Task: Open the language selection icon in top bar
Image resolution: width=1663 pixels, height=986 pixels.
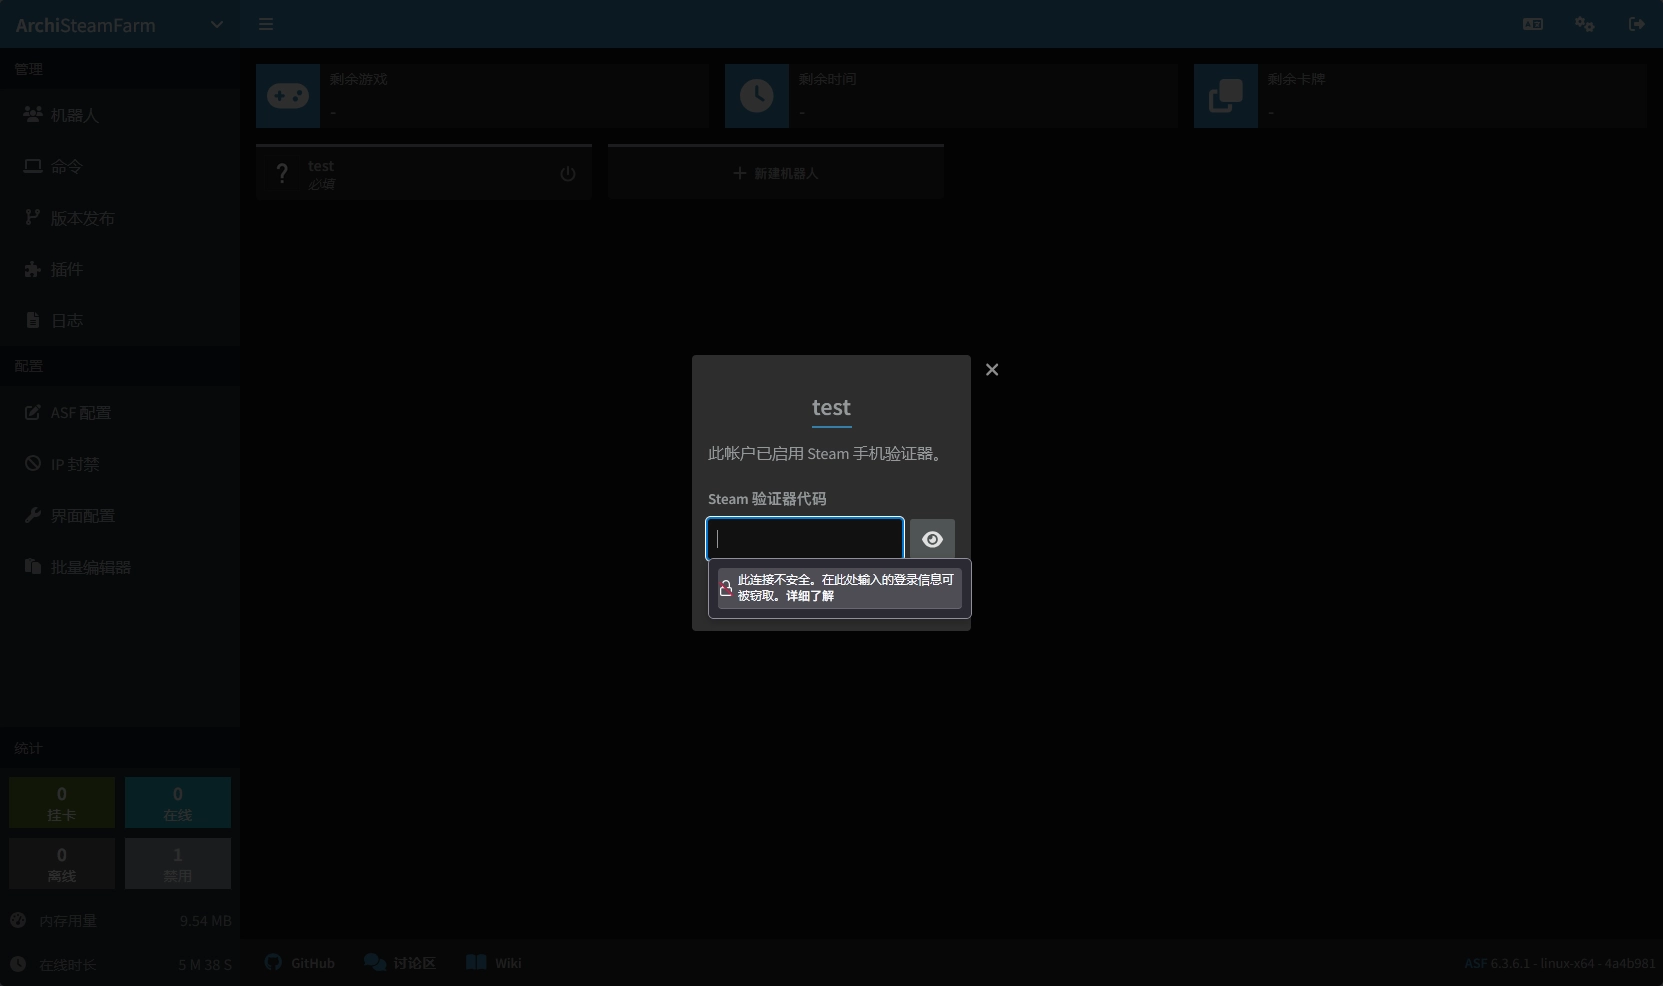Action: (1532, 24)
